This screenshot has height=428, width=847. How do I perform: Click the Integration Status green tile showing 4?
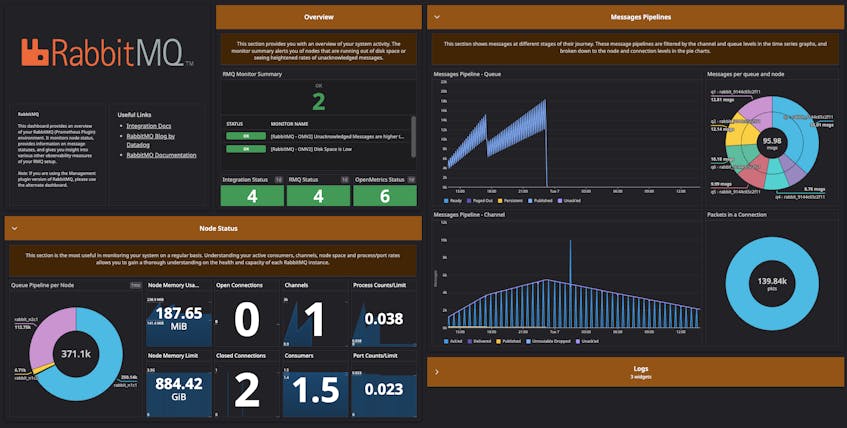(252, 196)
